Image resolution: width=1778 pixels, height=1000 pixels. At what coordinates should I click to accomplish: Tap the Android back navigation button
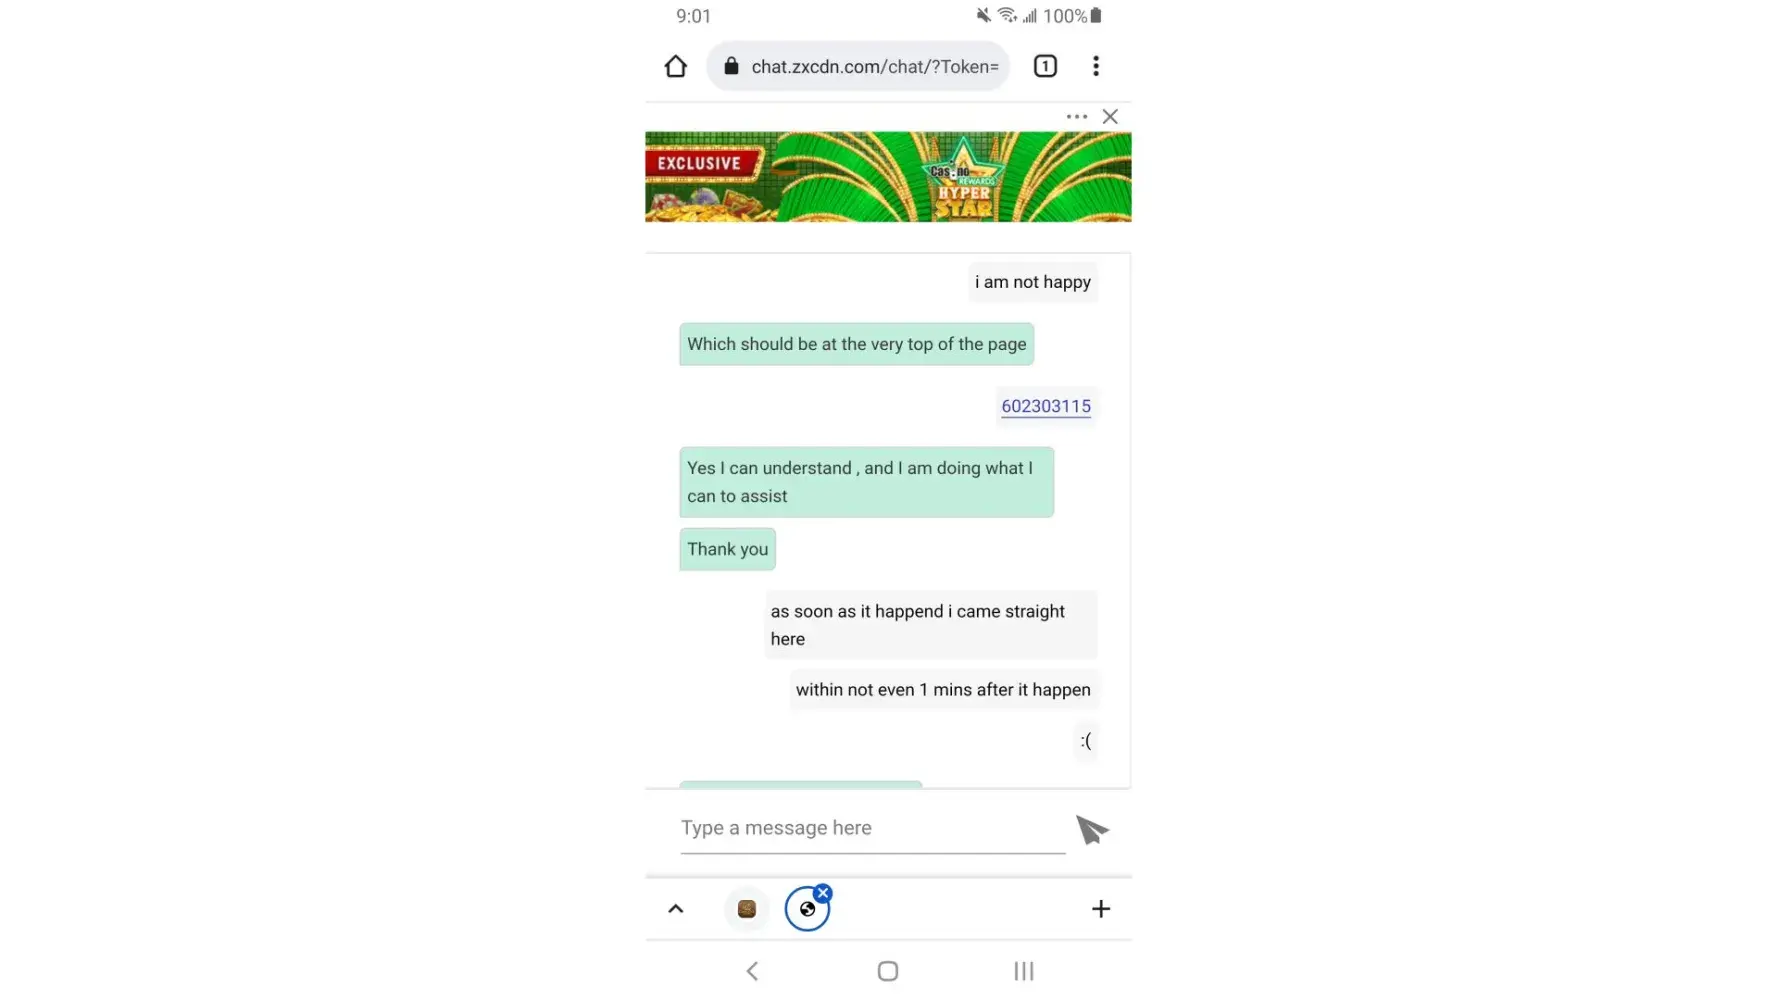click(x=752, y=971)
